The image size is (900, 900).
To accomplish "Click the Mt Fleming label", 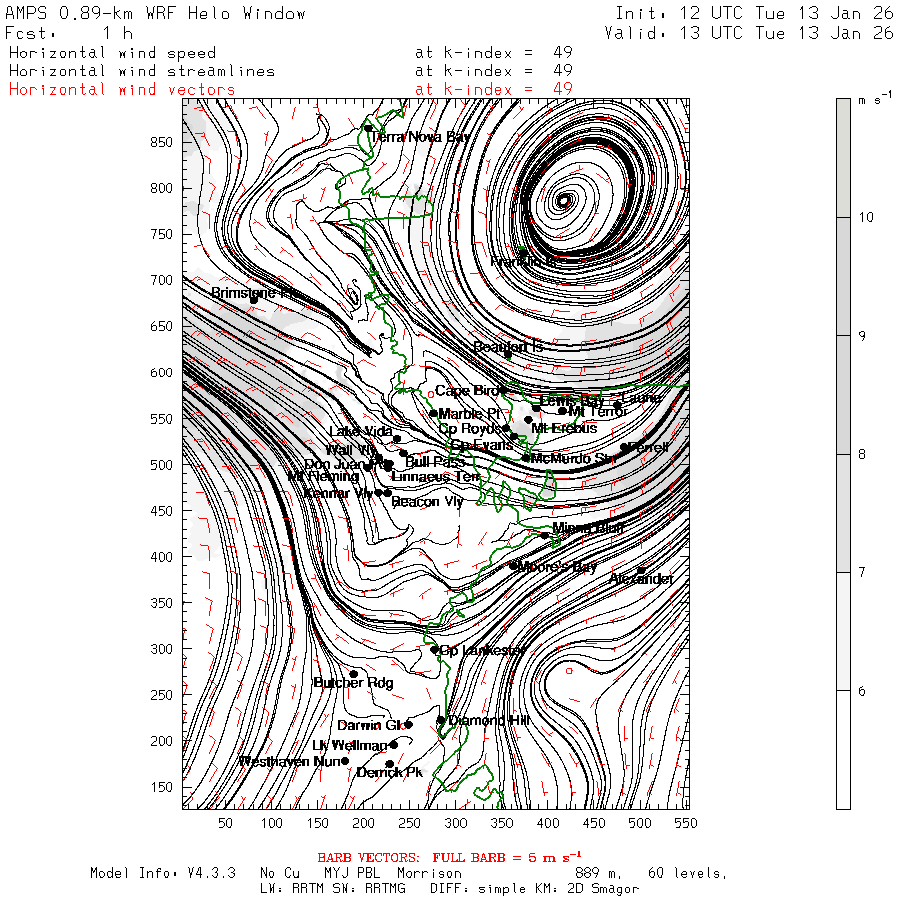I will [x=323, y=476].
